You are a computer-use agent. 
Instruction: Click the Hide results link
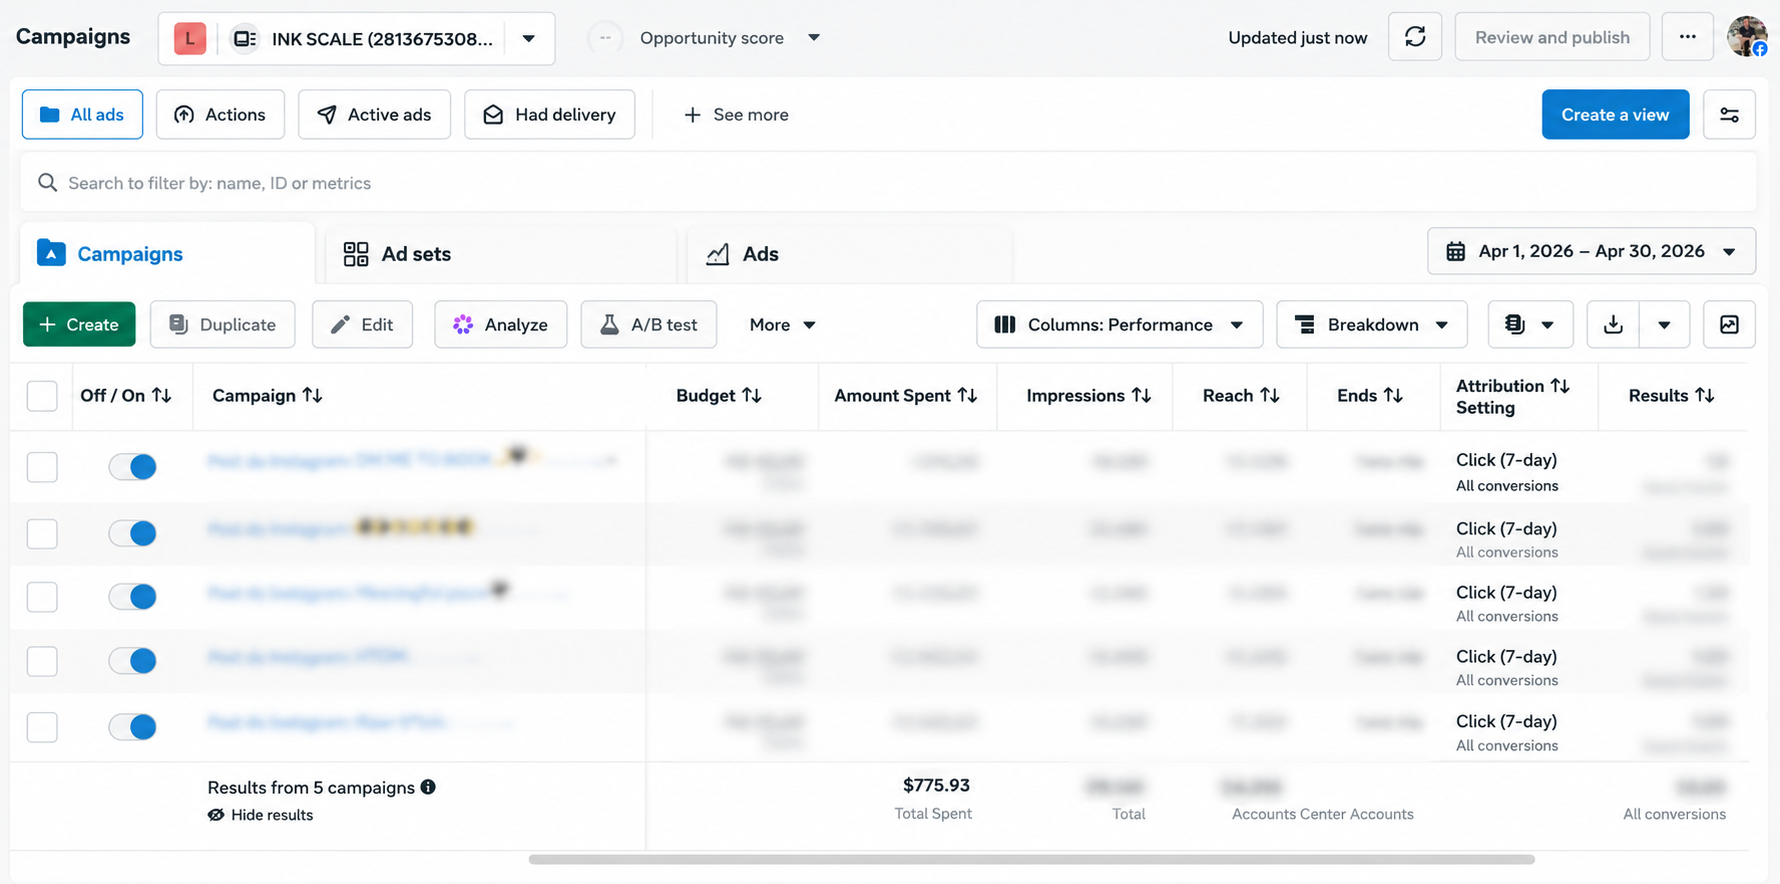260,815
